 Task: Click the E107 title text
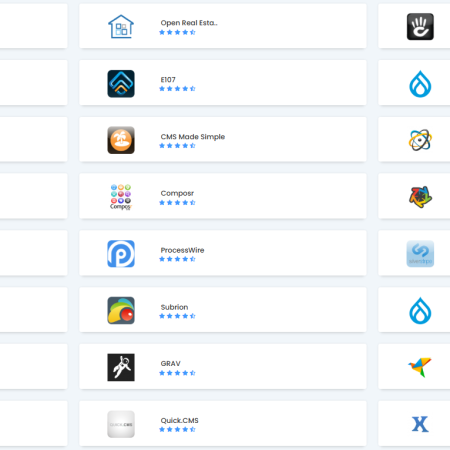coord(168,80)
